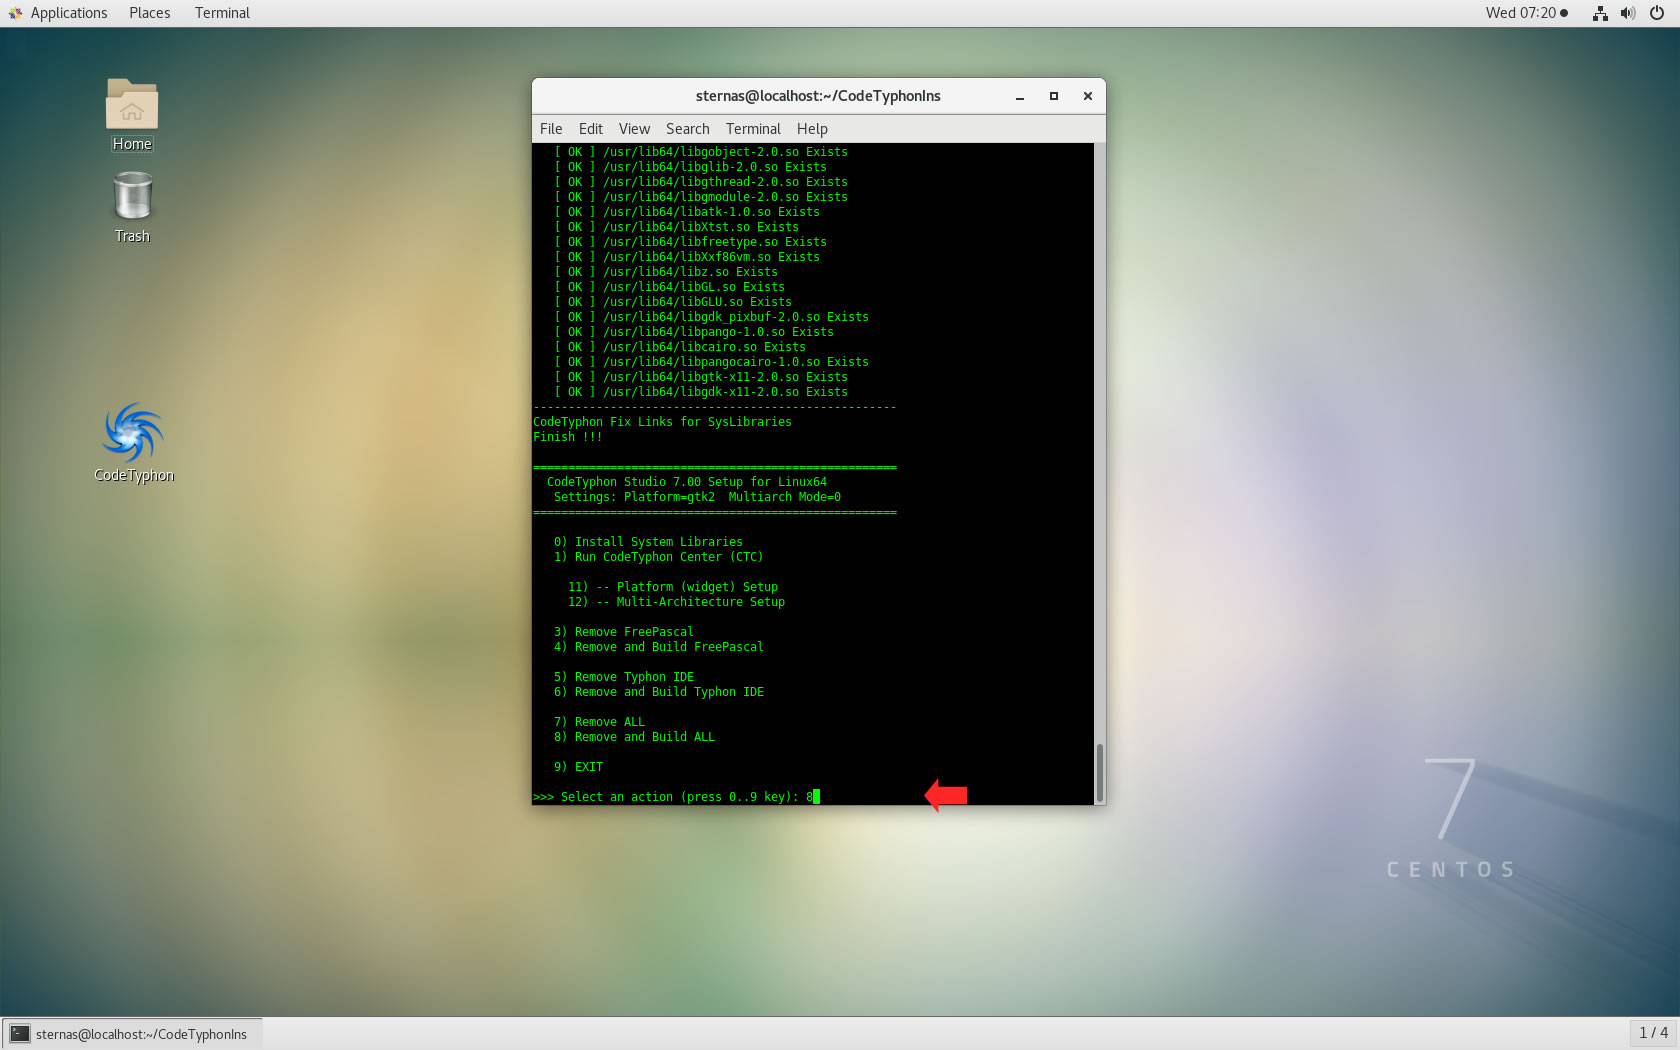This screenshot has height=1050, width=1680.
Task: Open the Home folder desktop icon
Action: click(132, 114)
